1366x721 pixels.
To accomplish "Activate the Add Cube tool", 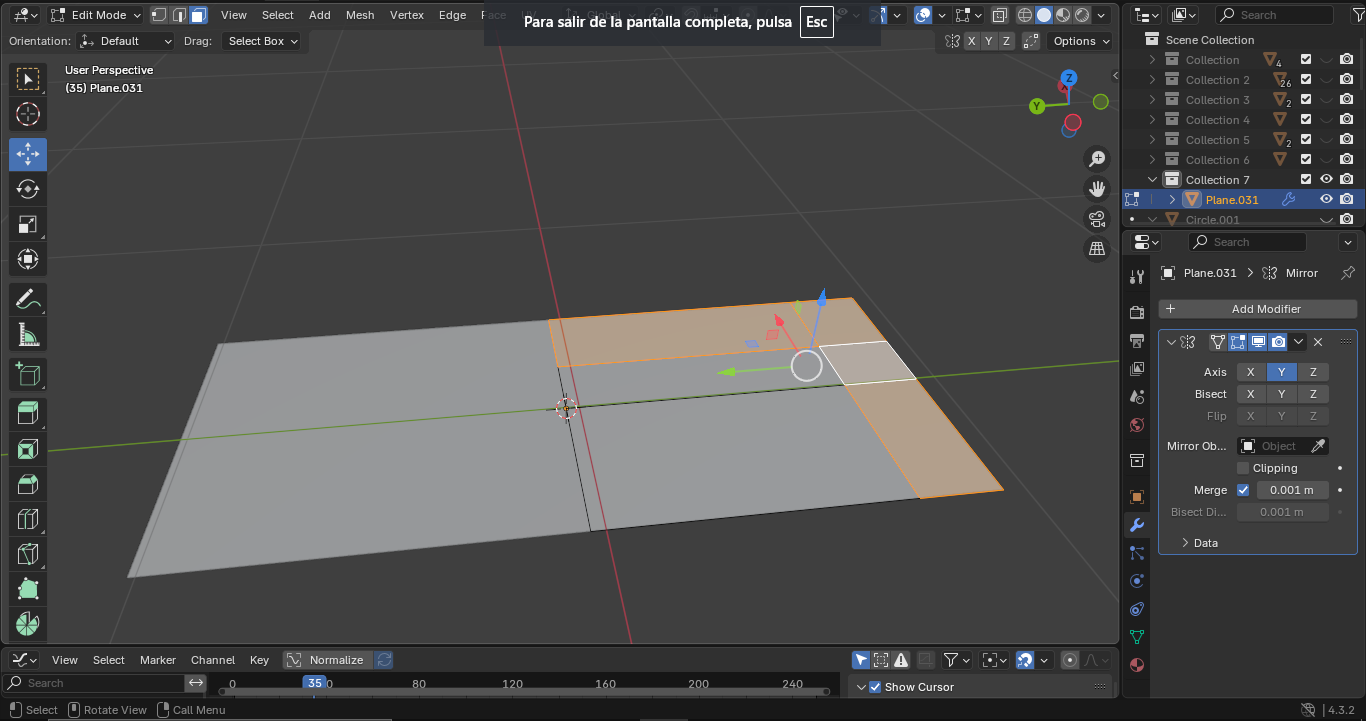I will (28, 374).
